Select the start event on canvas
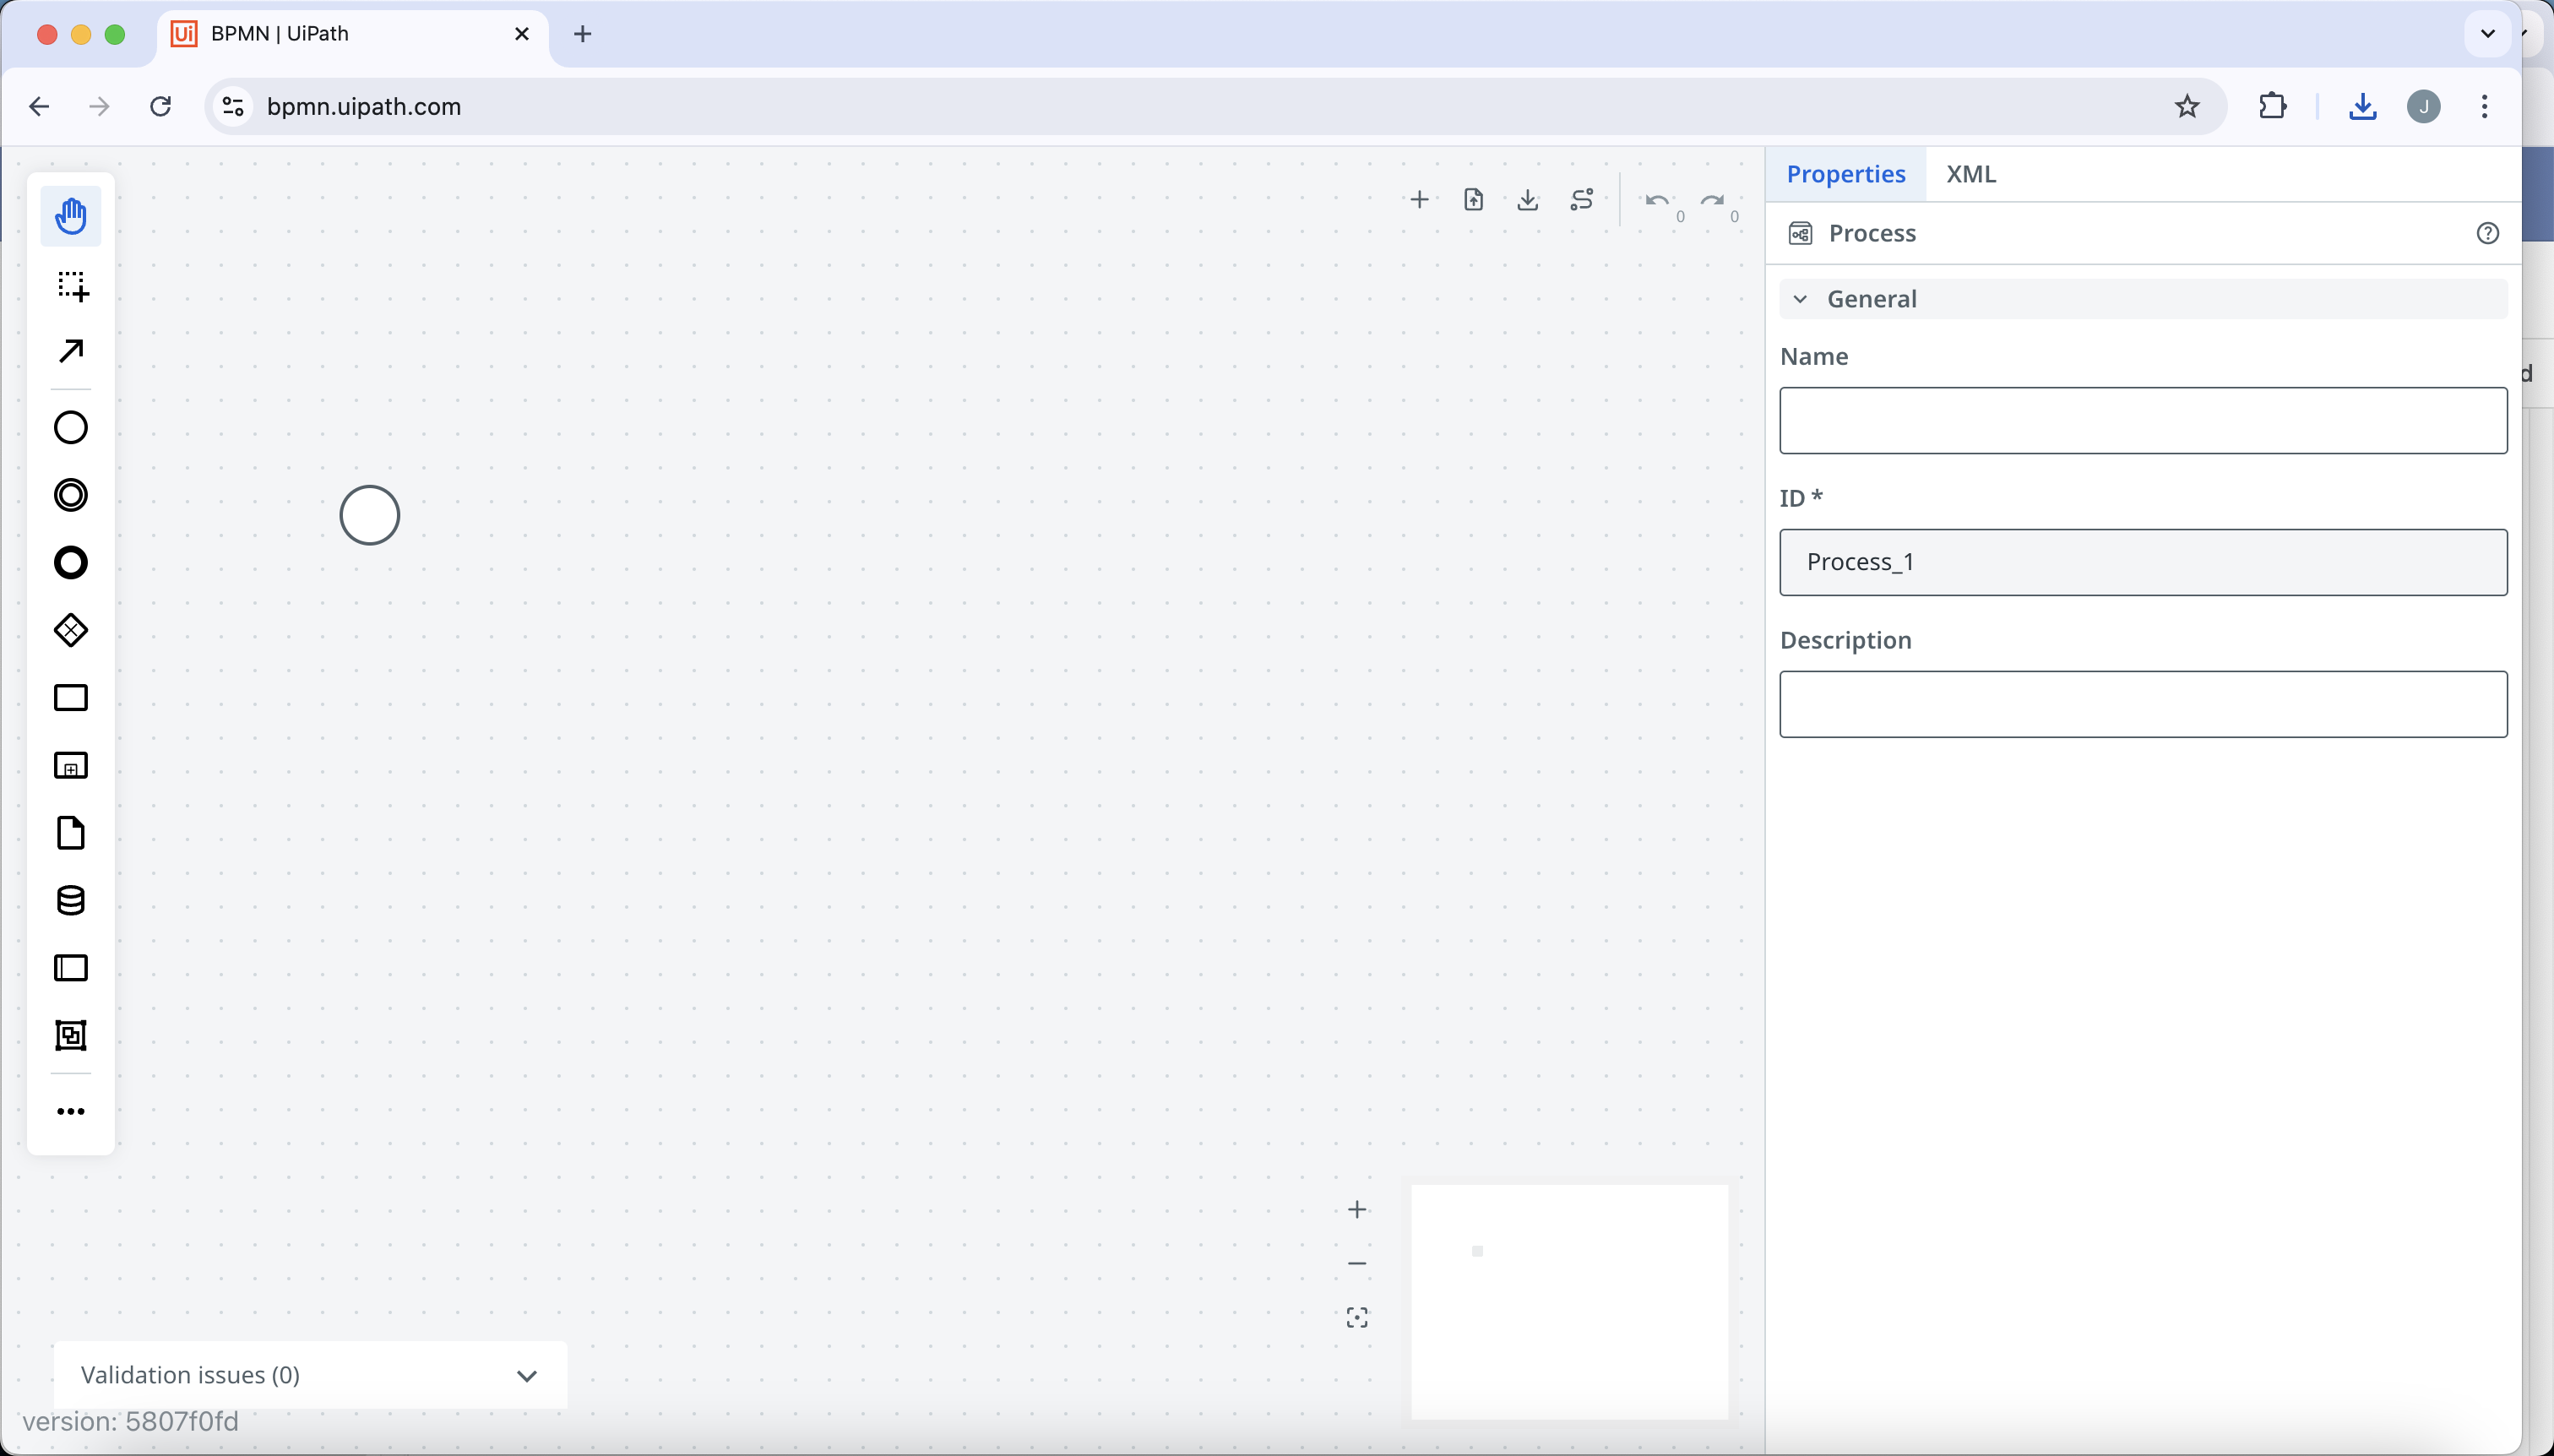The width and height of the screenshot is (2554, 1456). click(370, 516)
